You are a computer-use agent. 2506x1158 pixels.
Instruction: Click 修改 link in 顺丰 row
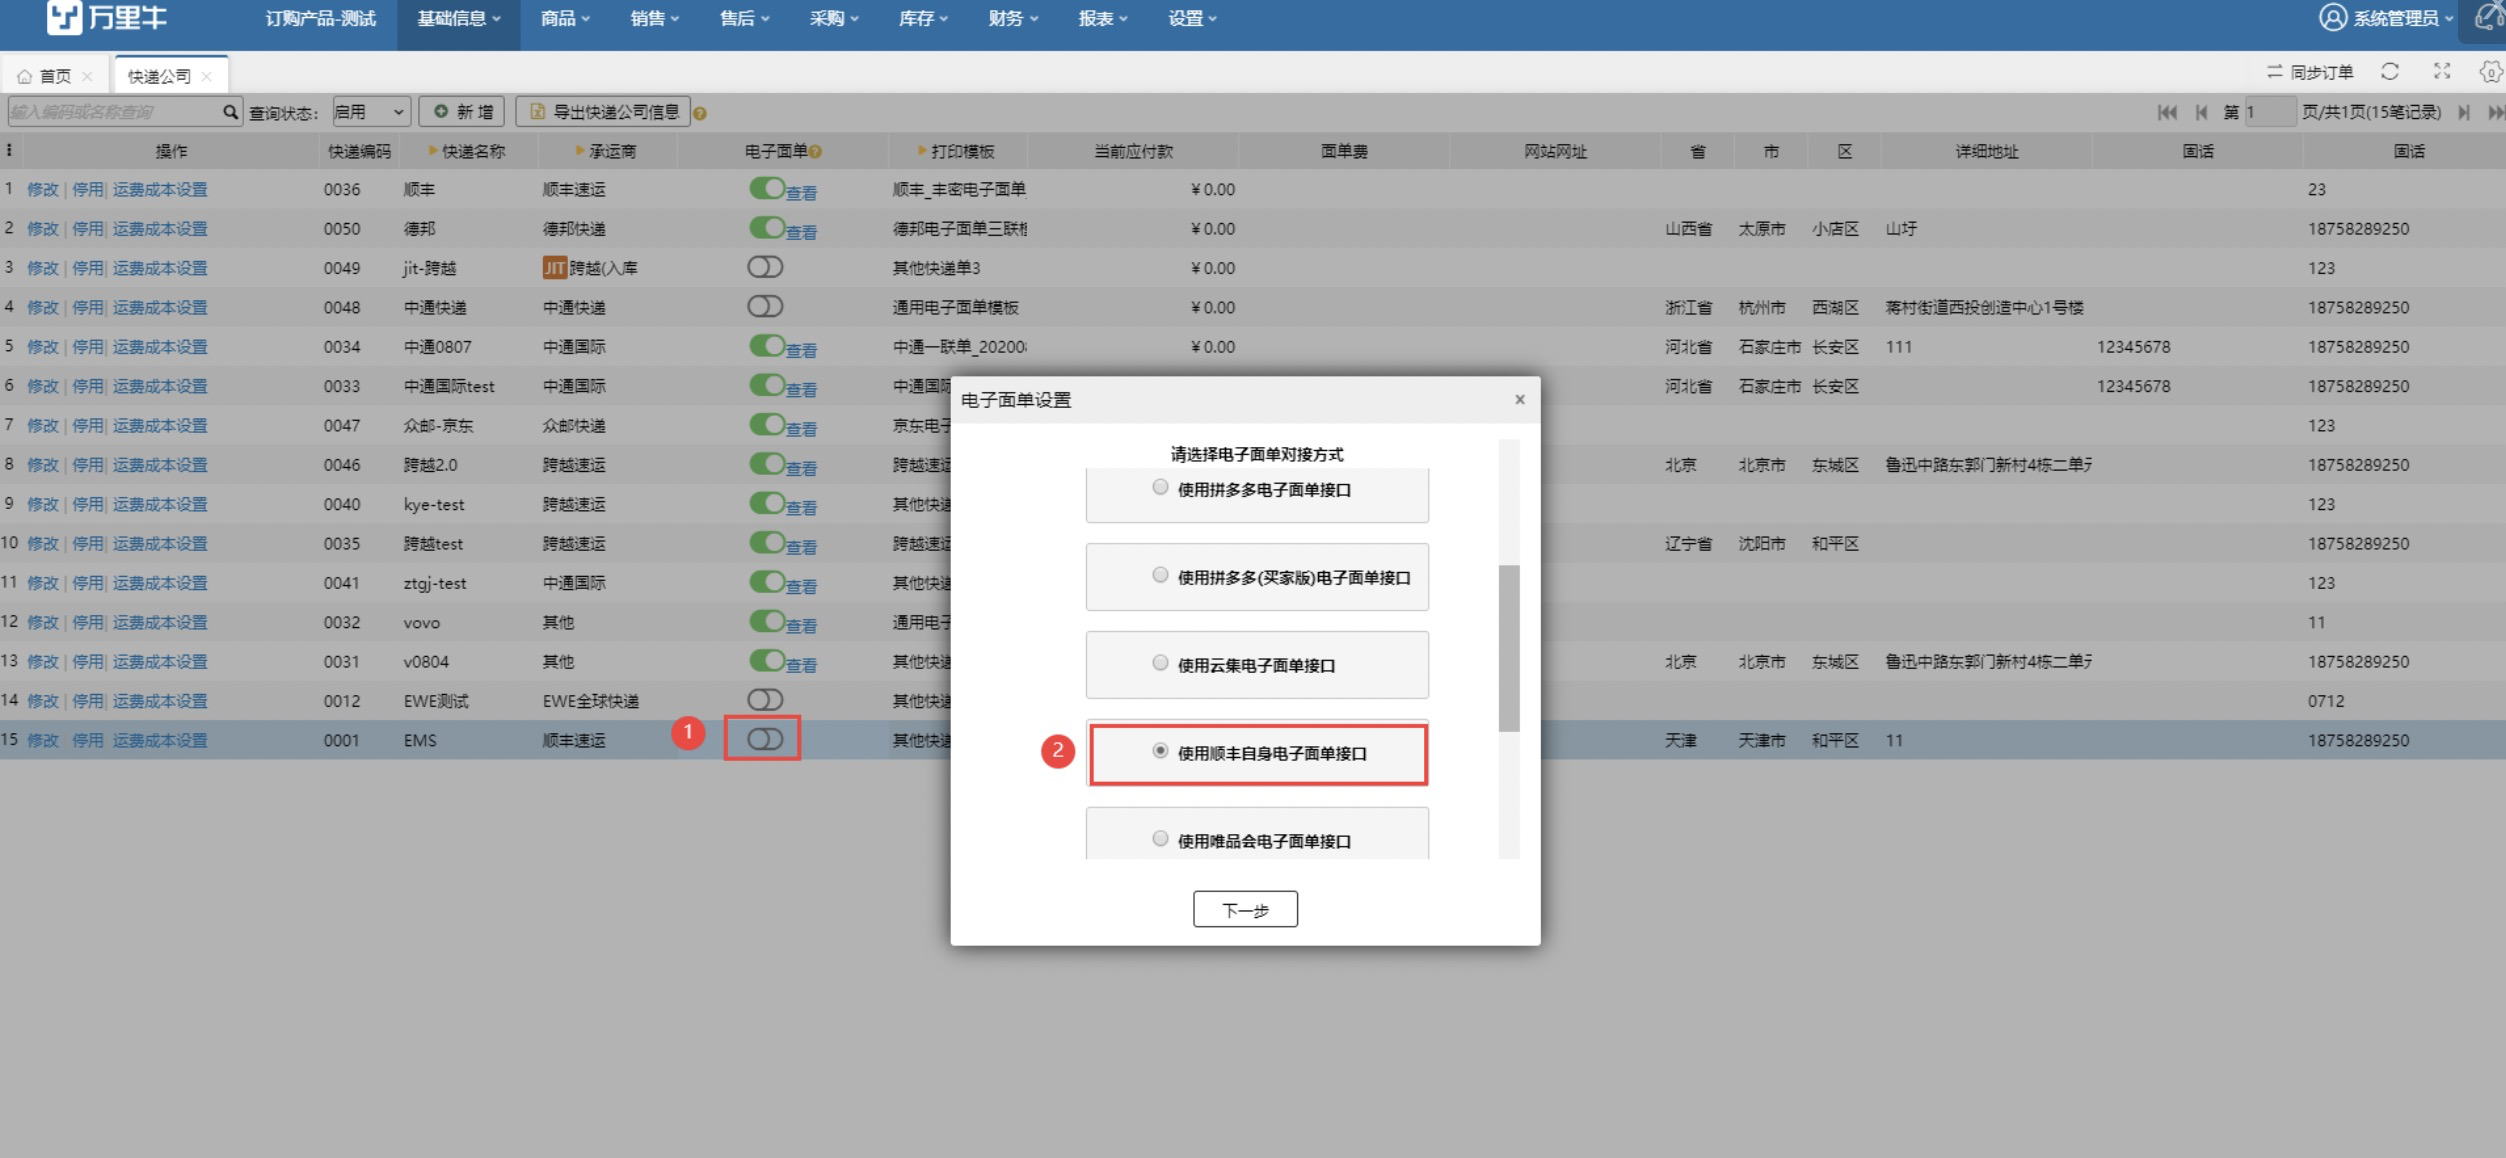43,189
